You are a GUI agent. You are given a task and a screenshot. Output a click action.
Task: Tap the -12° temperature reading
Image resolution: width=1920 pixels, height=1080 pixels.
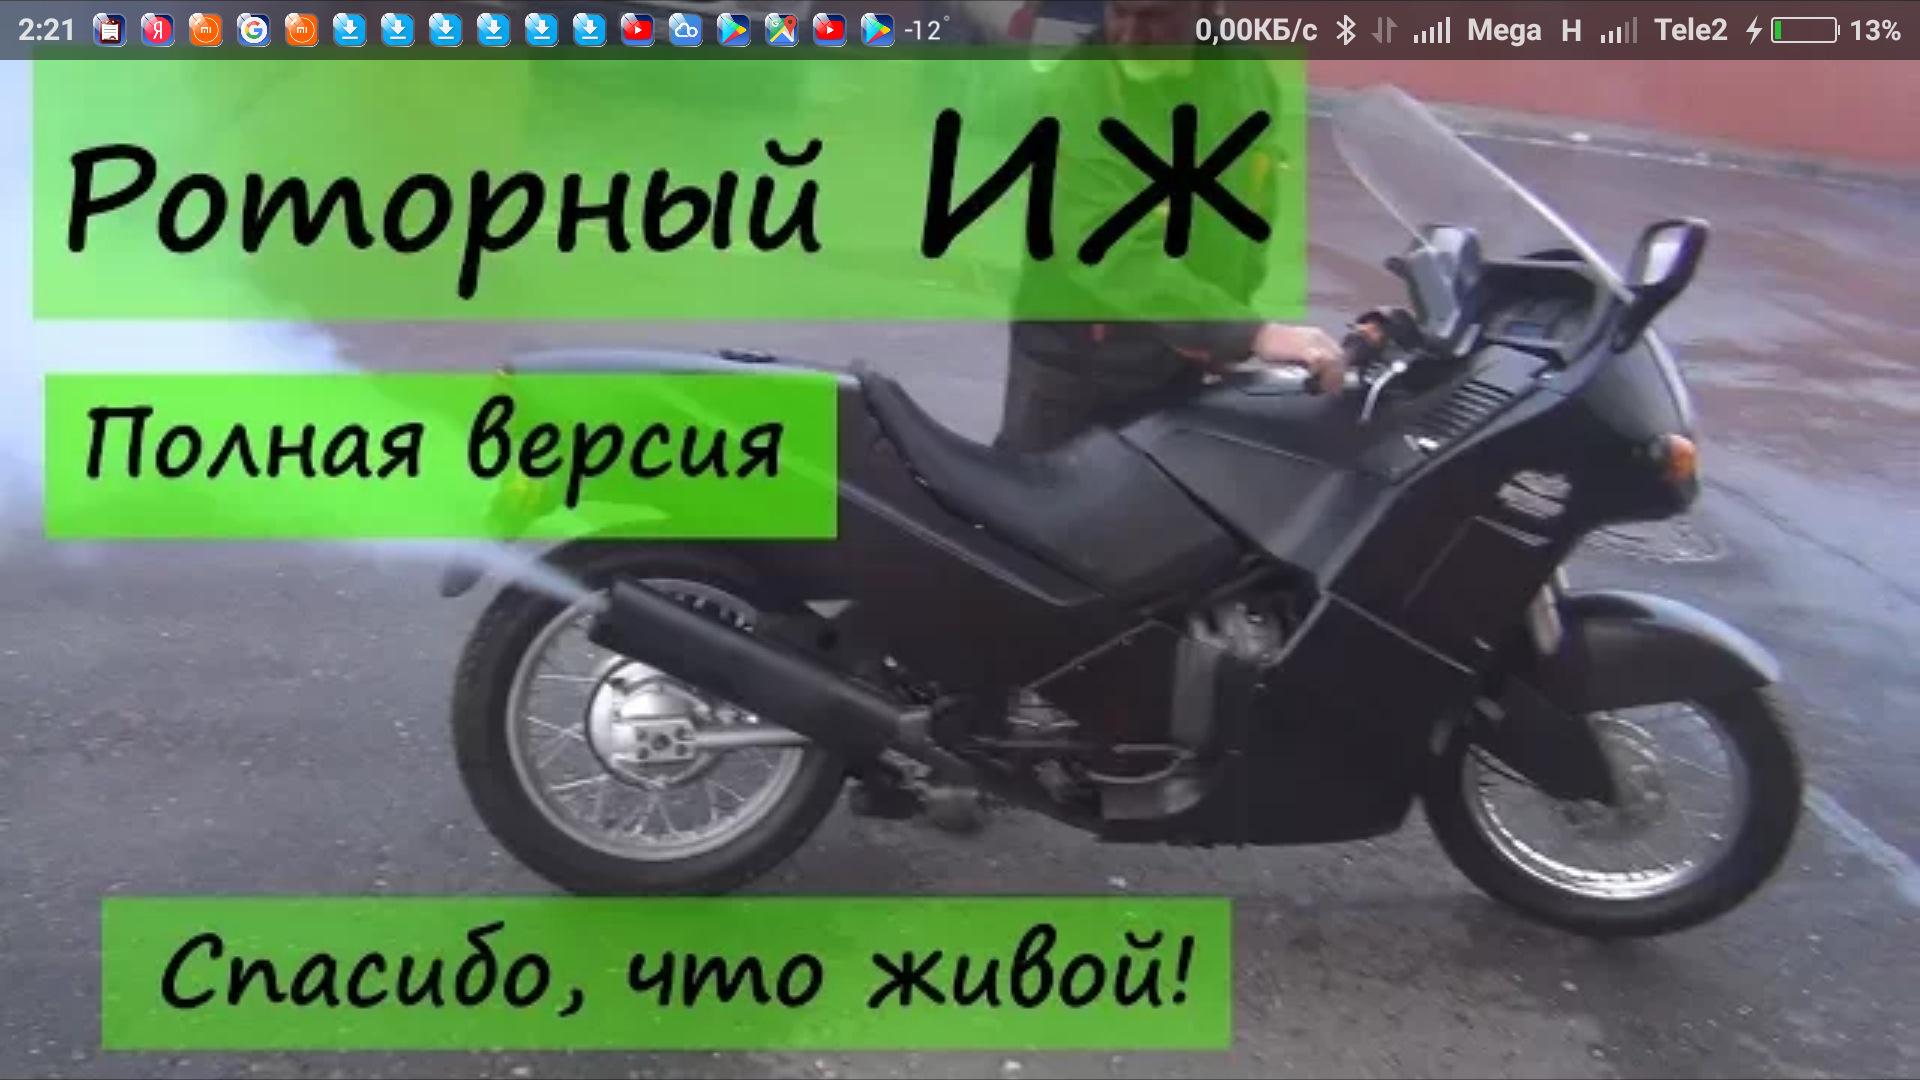tap(925, 31)
